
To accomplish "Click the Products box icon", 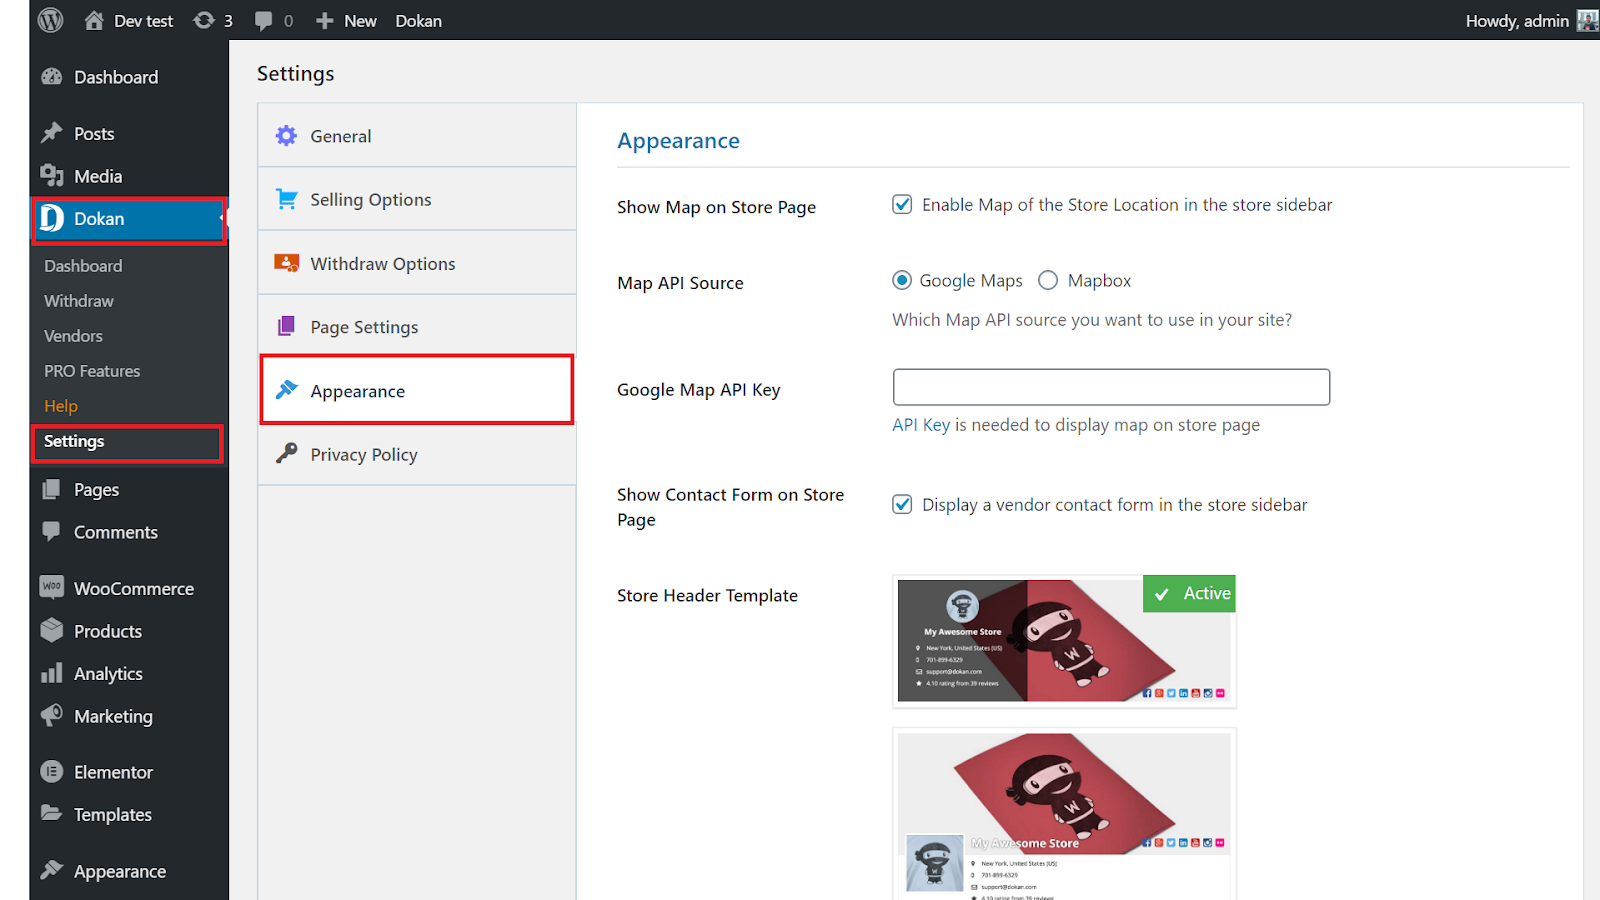I will tap(52, 630).
